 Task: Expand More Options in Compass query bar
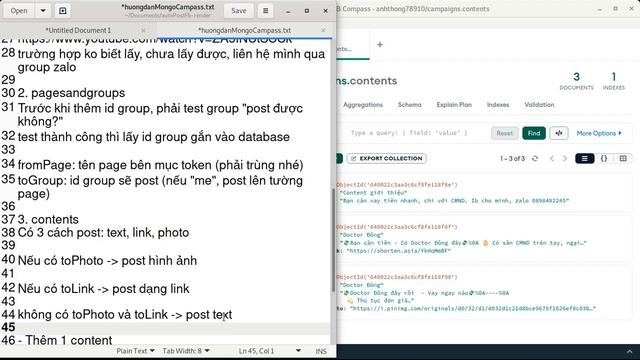coord(599,133)
